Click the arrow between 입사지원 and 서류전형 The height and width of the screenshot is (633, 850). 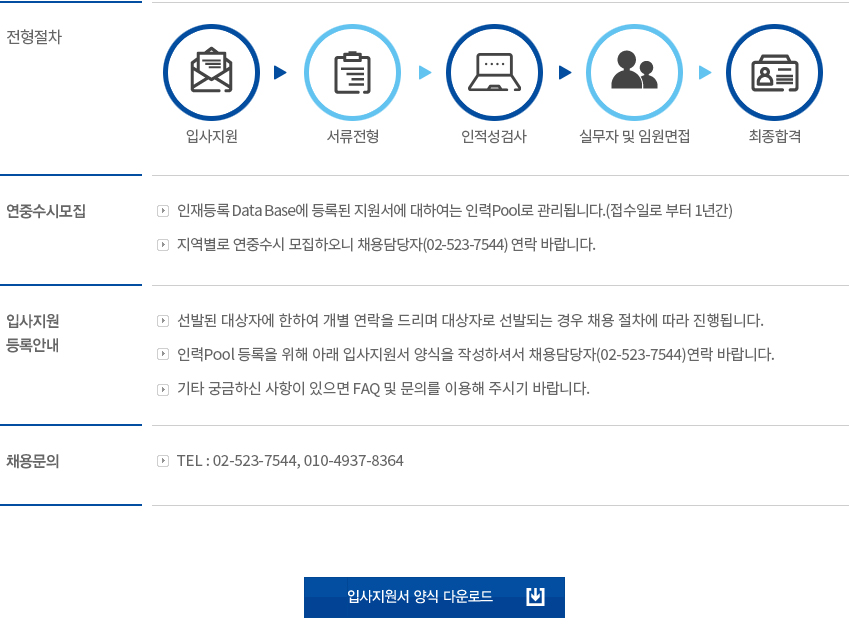point(280,72)
